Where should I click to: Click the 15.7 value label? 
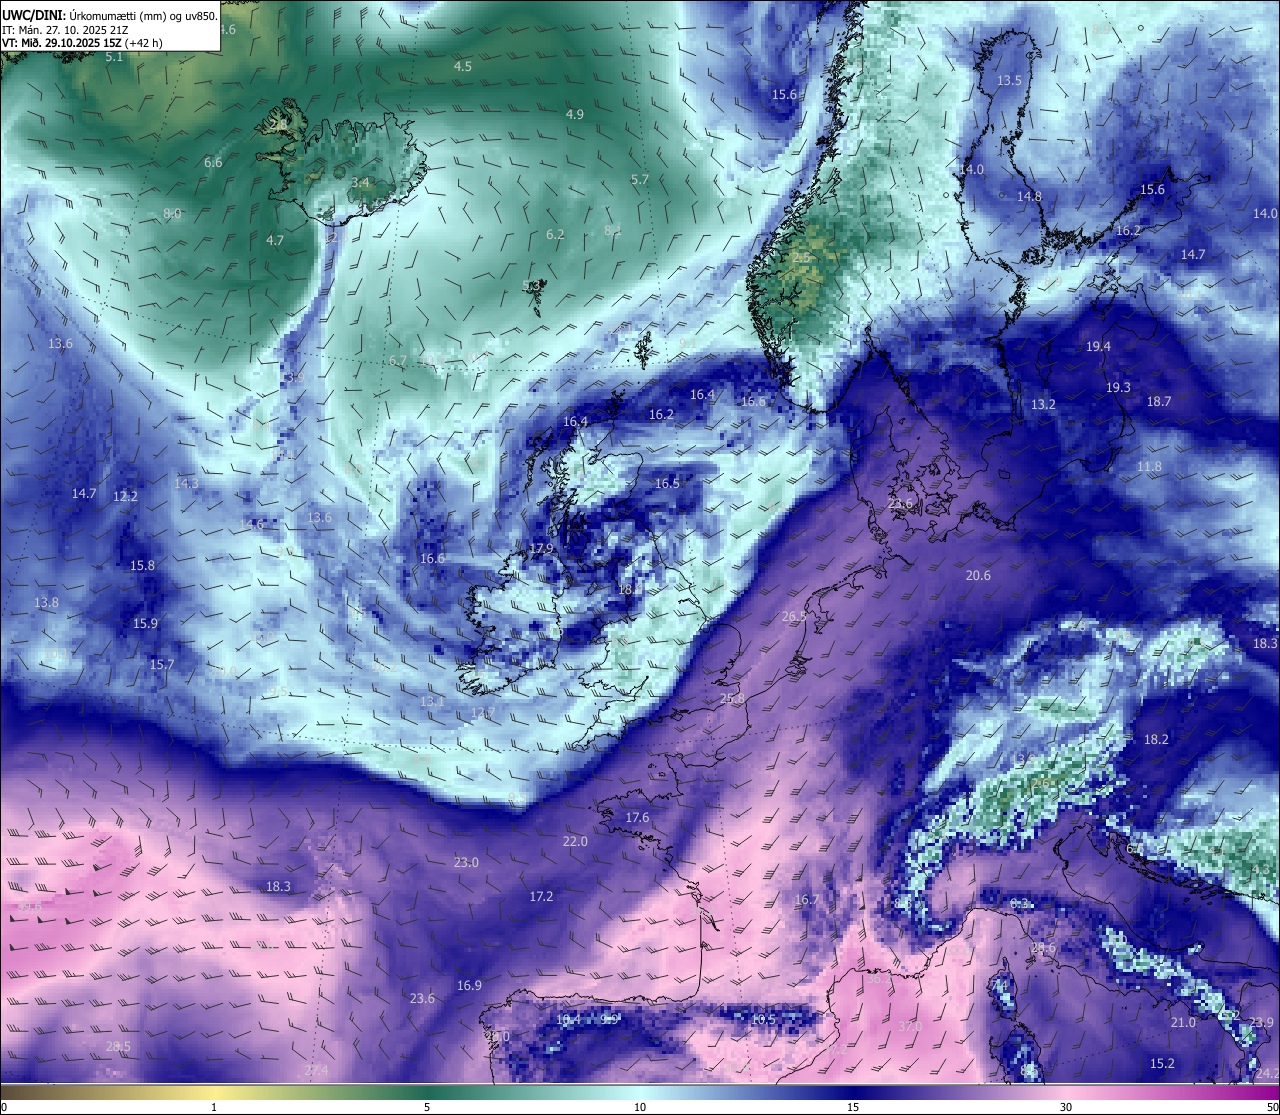[x=162, y=664]
